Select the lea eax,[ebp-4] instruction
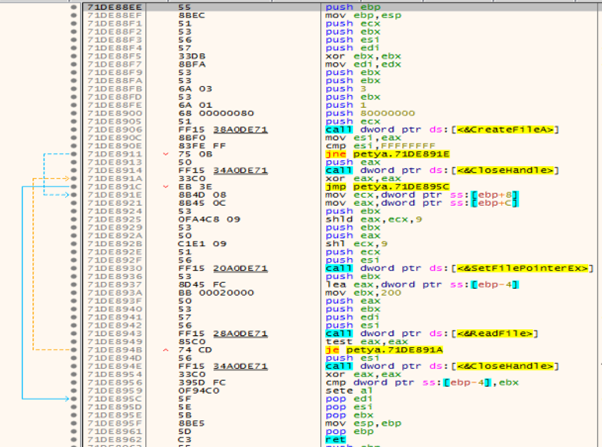The width and height of the screenshot is (602, 447). pyautogui.click(x=422, y=285)
